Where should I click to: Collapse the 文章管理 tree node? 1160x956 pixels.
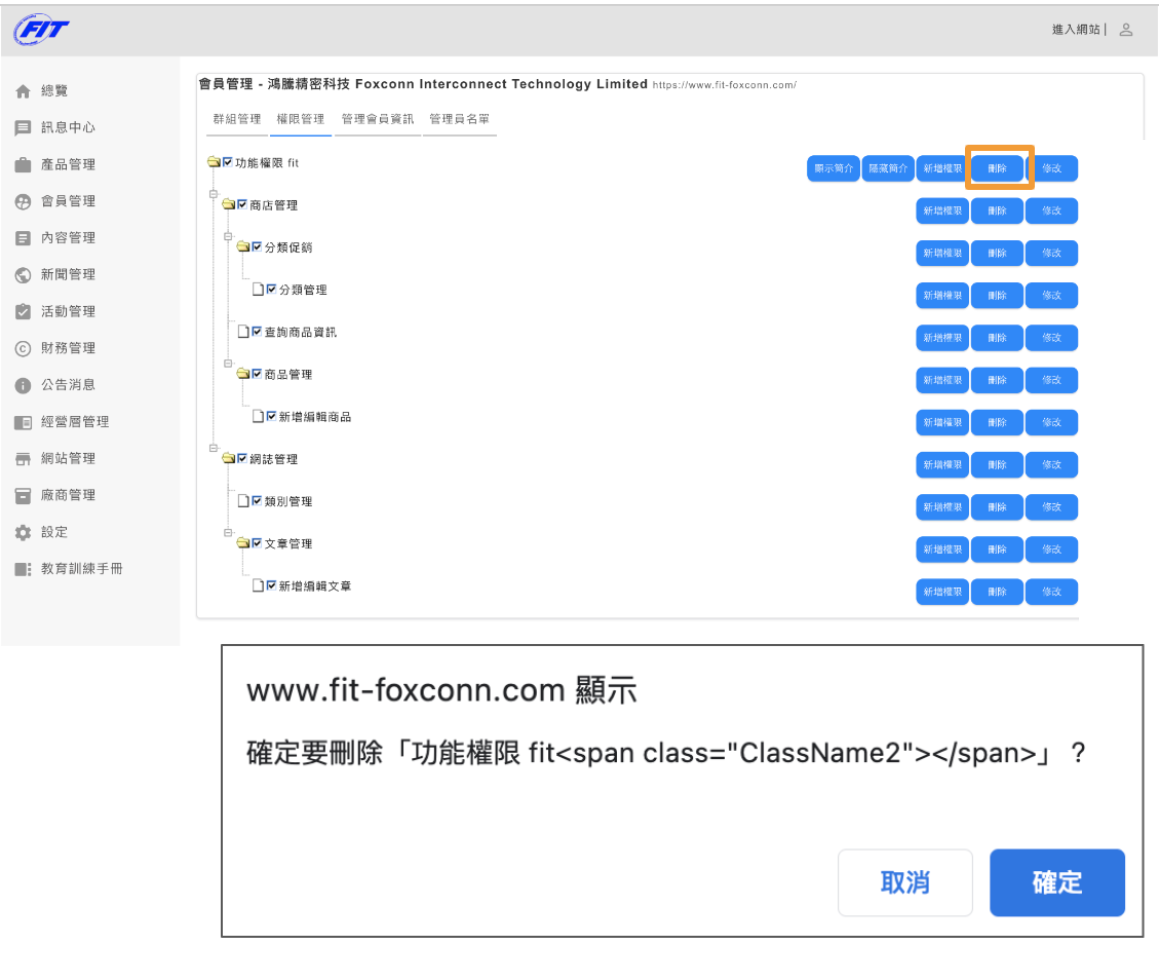tap(228, 533)
